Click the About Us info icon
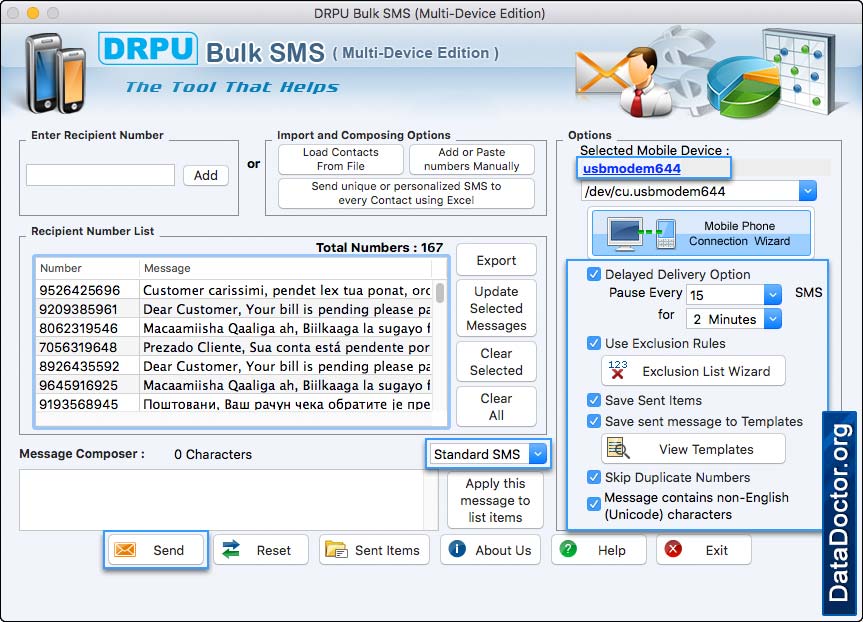Image resolution: width=863 pixels, height=622 pixels. (x=457, y=549)
